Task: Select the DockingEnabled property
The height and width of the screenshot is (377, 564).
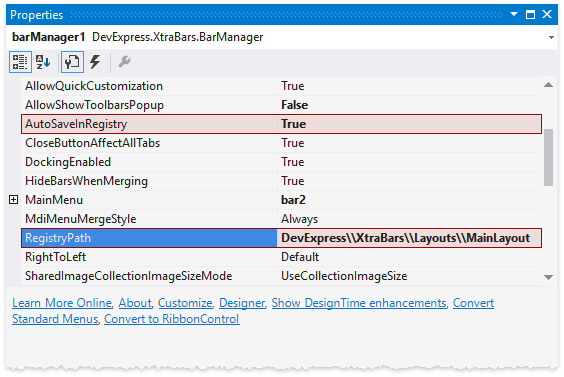Action: pyautogui.click(x=149, y=162)
